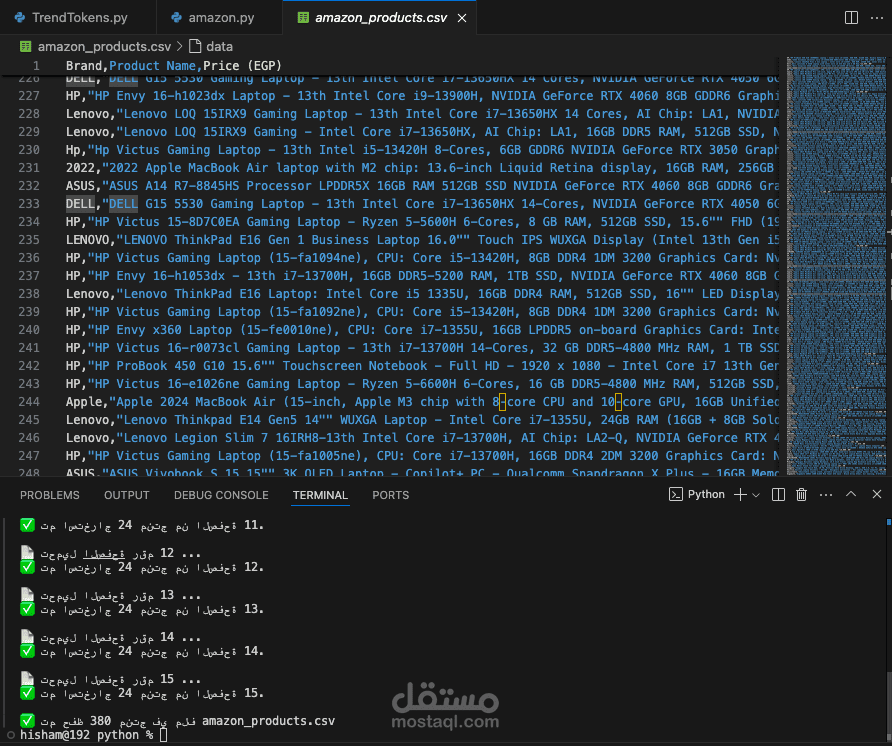Open the PROBLEMS panel tab
The width and height of the screenshot is (892, 746).
click(x=49, y=495)
